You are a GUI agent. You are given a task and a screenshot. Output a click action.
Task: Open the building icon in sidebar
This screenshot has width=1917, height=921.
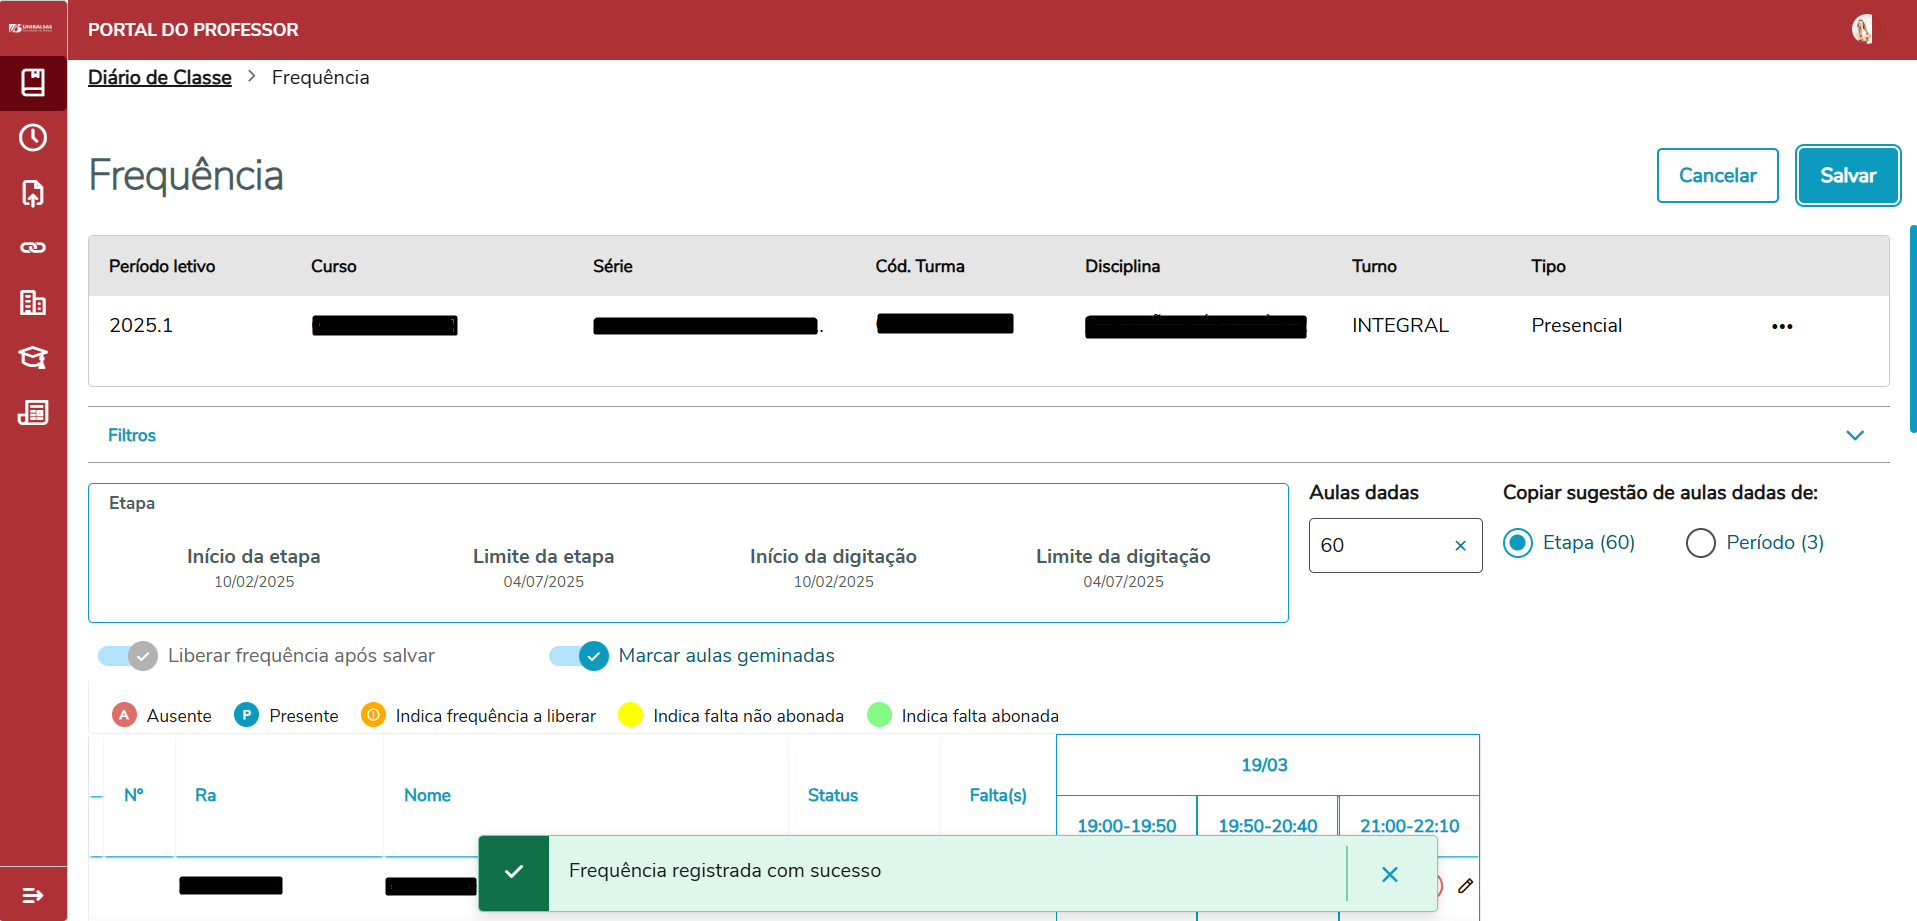pos(33,303)
